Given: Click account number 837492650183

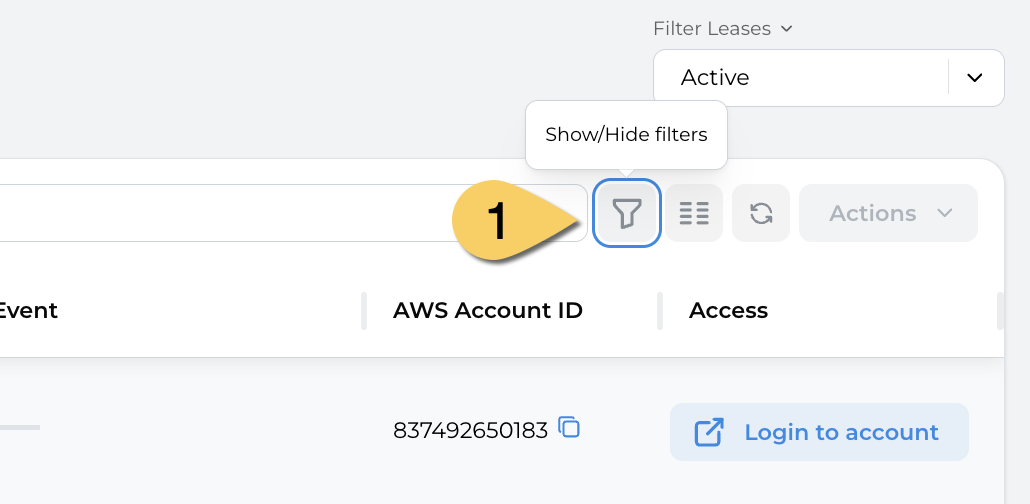Looking at the screenshot, I should coord(470,431).
